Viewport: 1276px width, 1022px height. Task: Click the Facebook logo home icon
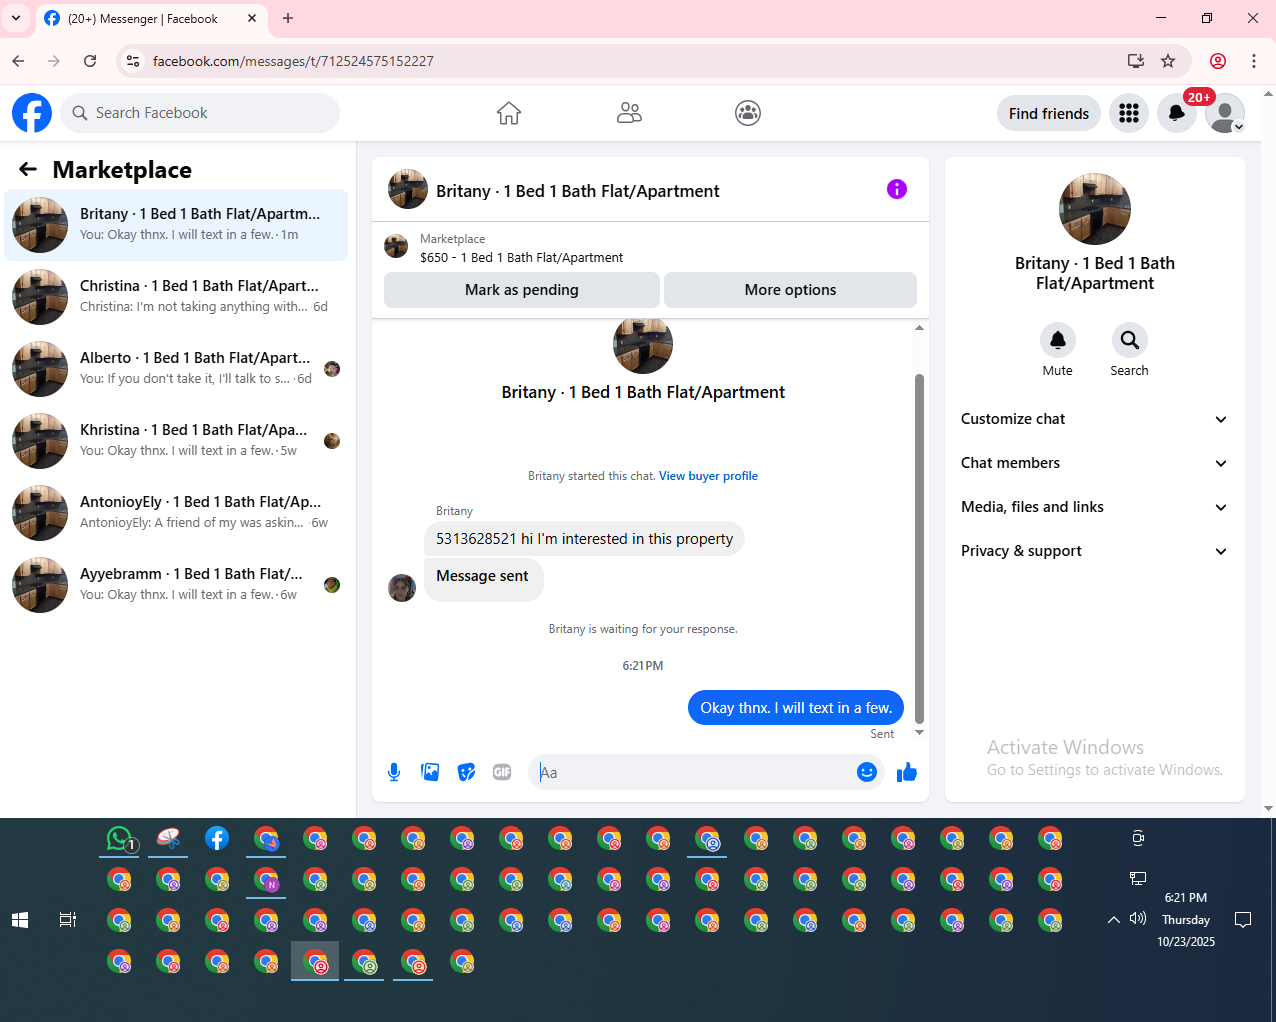tap(32, 113)
